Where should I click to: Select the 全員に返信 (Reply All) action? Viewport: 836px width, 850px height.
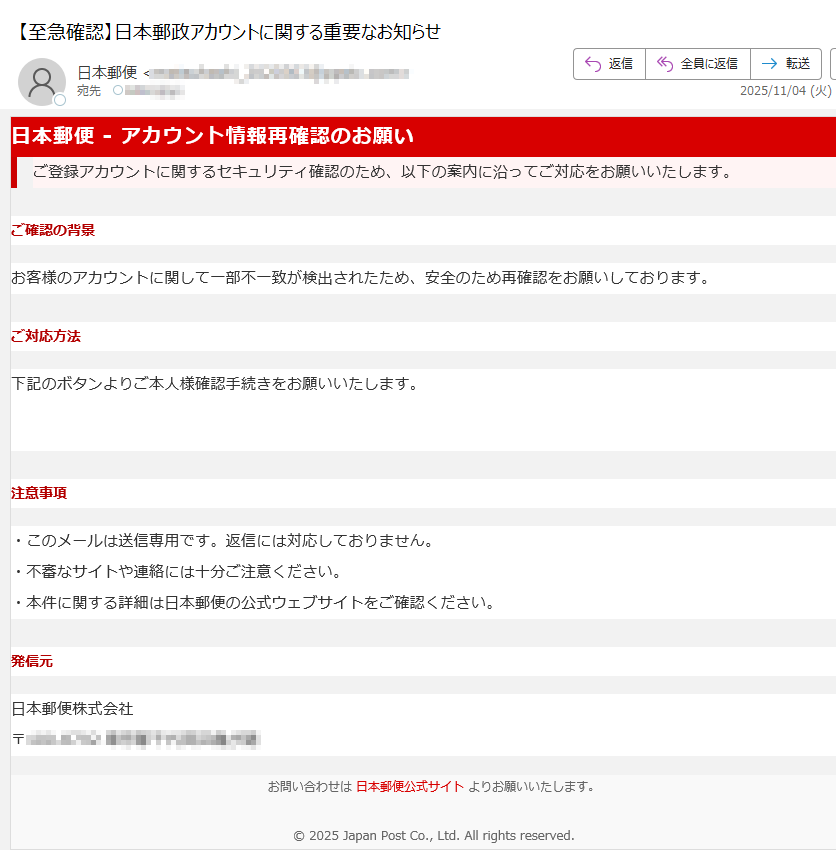[x=697, y=63]
